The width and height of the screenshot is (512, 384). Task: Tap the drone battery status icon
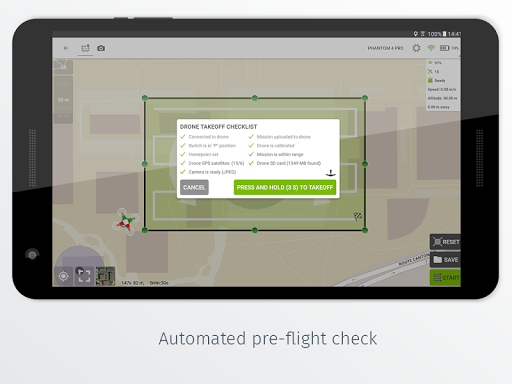[x=444, y=48]
